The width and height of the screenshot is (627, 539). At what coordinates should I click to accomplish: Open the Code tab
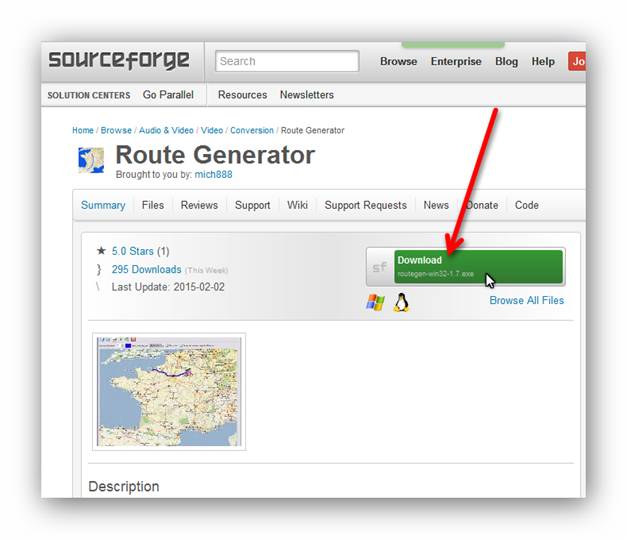(x=526, y=205)
